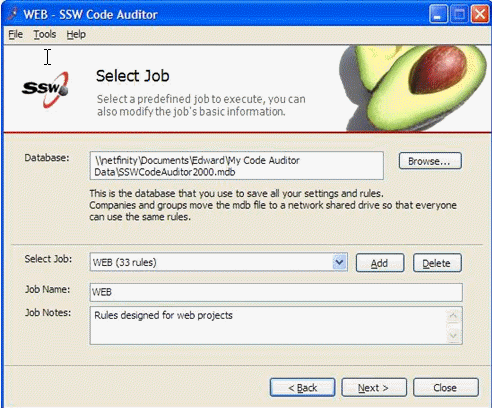492x408 pixels.
Task: Click Job Notes scrollbar down arrow
Action: coord(454,335)
